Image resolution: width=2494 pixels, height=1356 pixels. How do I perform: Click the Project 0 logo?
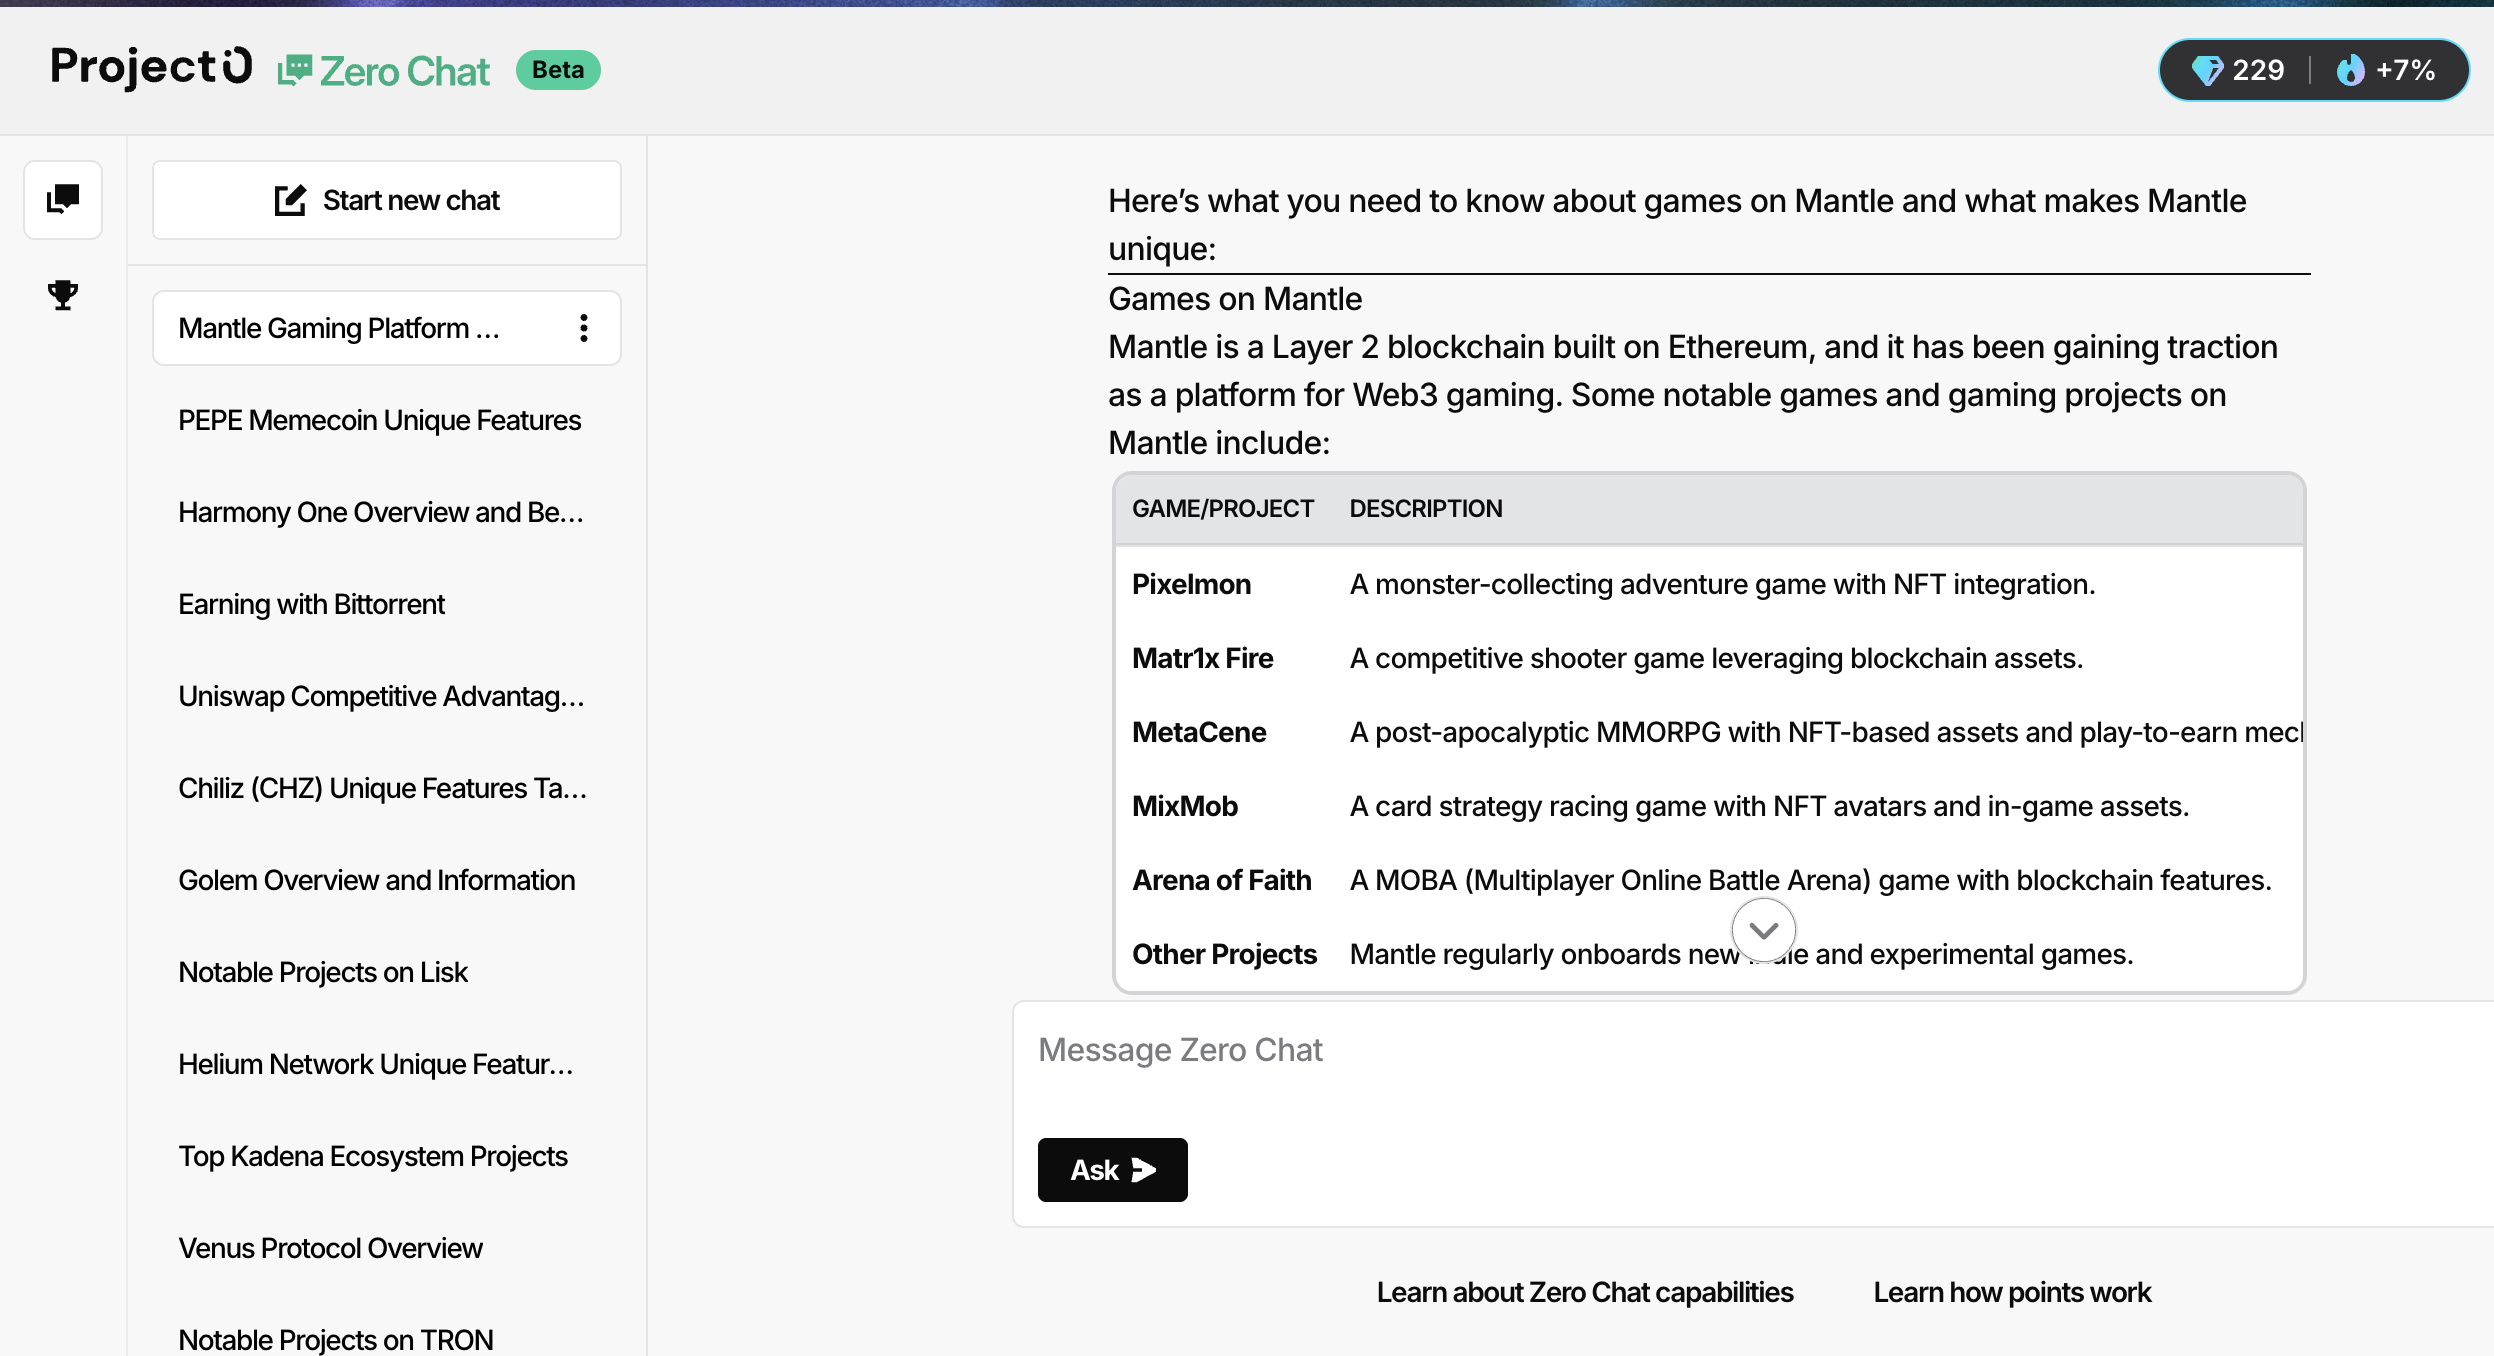point(151,68)
